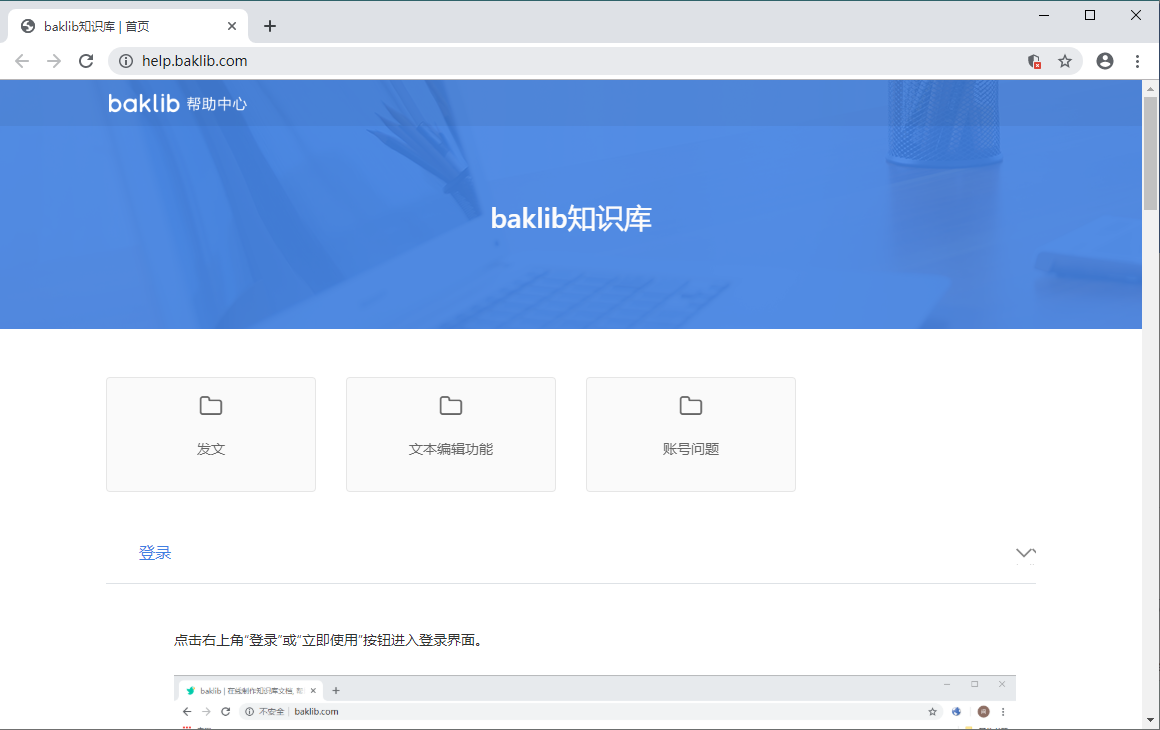Click the baklib 帮助中心 logo

coord(178,104)
